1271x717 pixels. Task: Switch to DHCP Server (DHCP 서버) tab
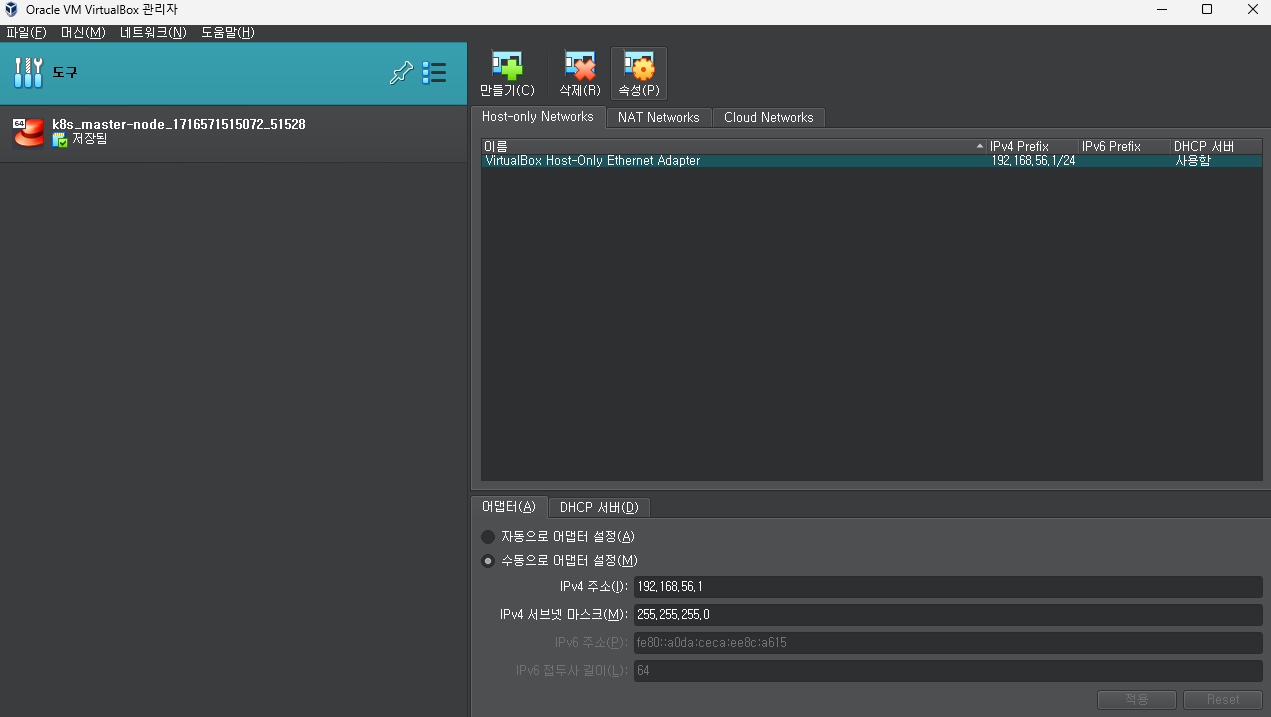point(600,507)
